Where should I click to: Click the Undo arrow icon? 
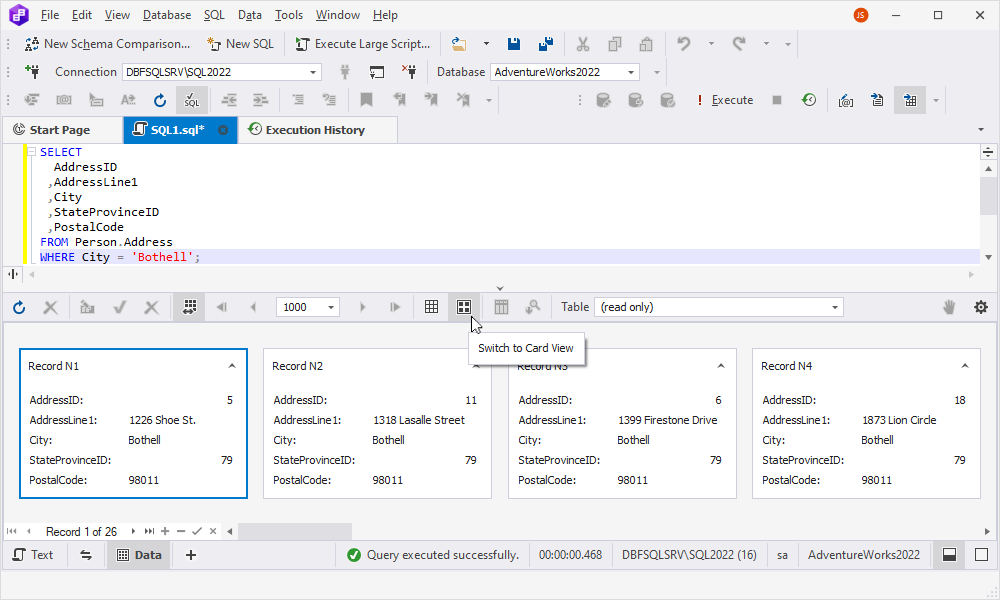point(684,44)
